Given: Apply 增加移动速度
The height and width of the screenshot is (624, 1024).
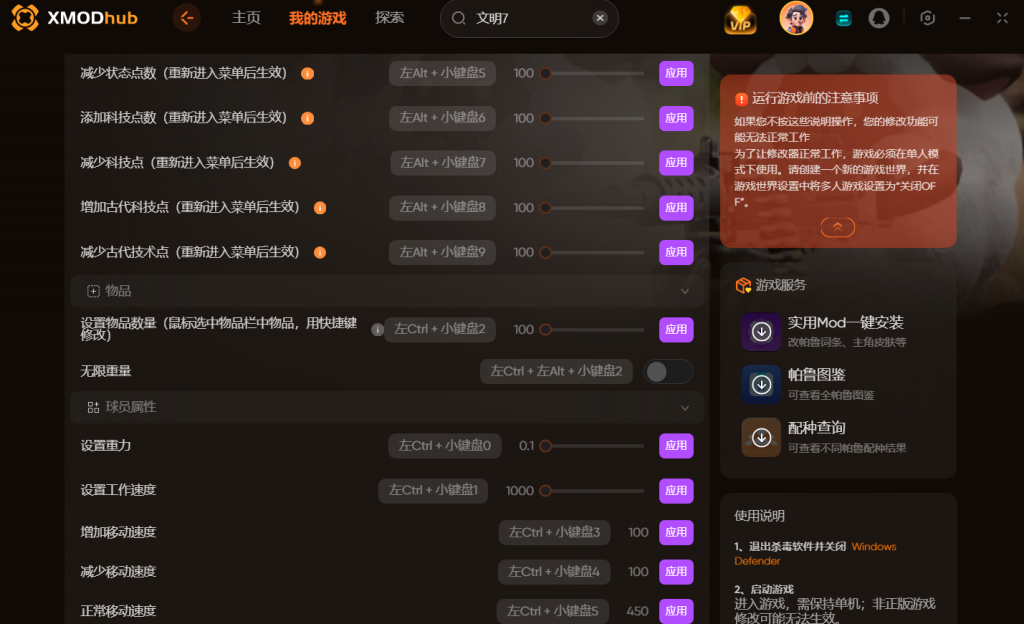Looking at the screenshot, I should (x=676, y=533).
